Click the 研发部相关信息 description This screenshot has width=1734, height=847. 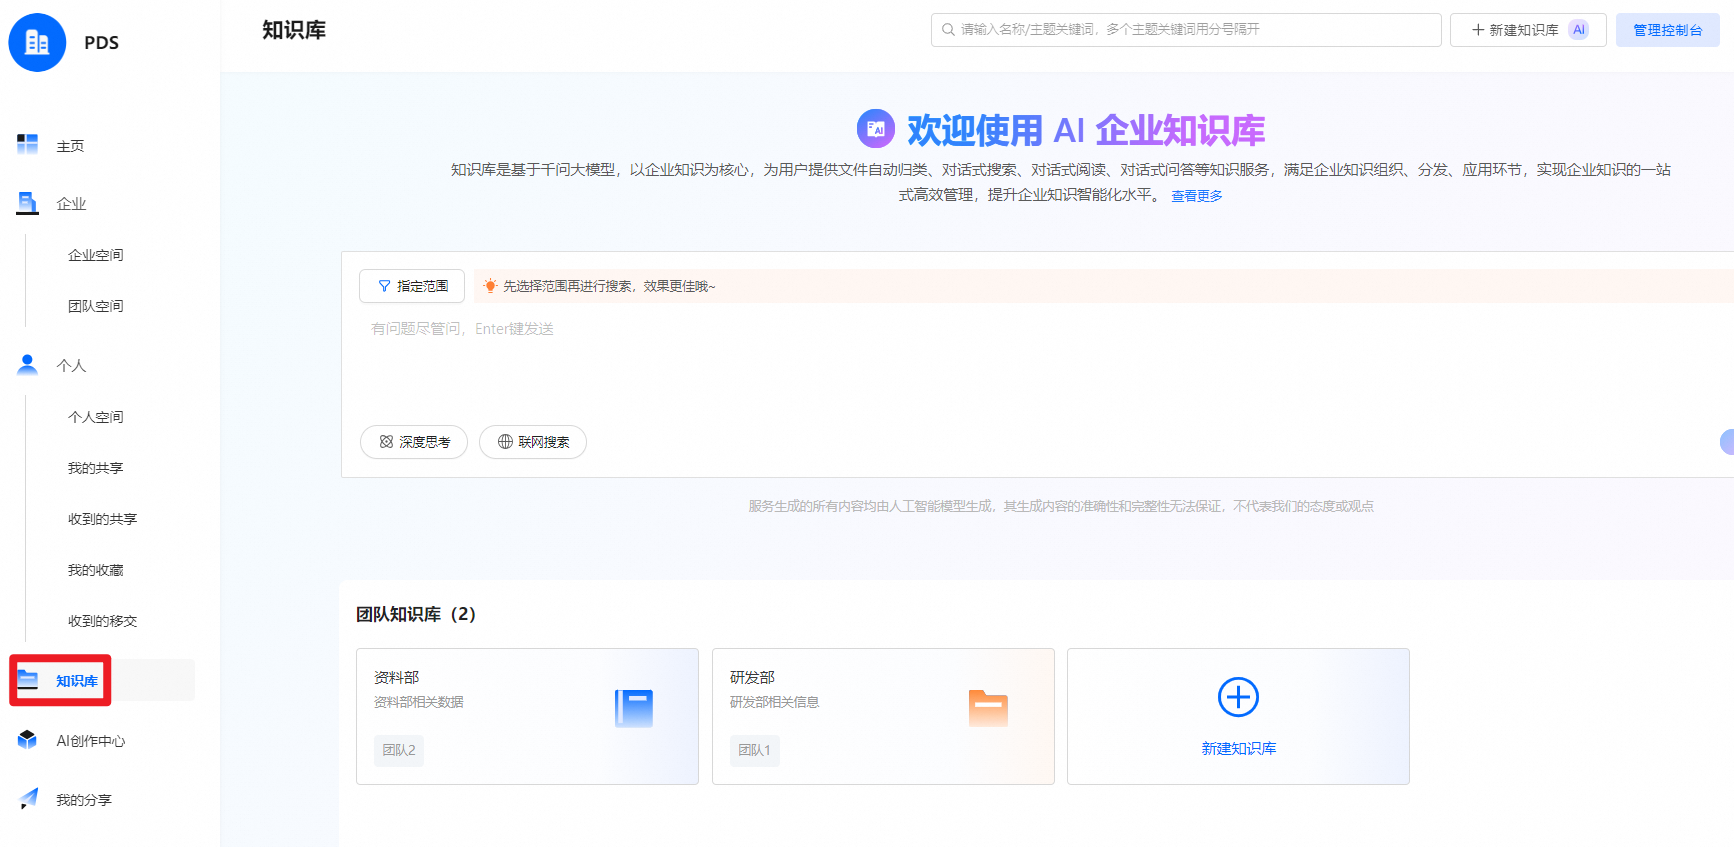[775, 702]
